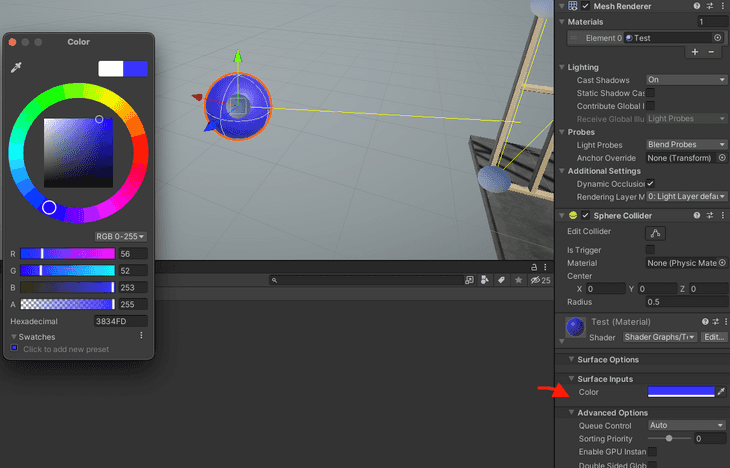This screenshot has height=468, width=730.
Task: Open Mesh Renderer component three-dot menu
Action: point(723,6)
